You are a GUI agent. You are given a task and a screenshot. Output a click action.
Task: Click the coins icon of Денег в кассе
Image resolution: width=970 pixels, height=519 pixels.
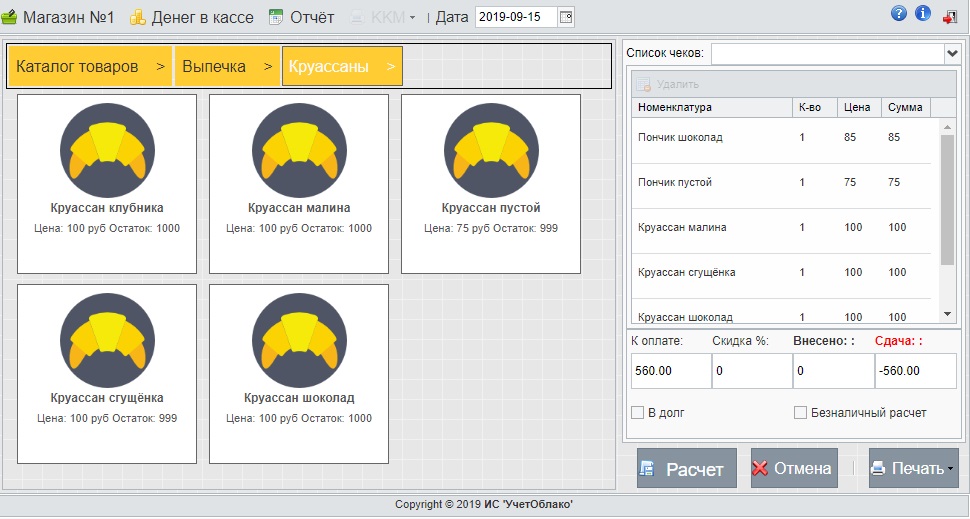pos(137,17)
